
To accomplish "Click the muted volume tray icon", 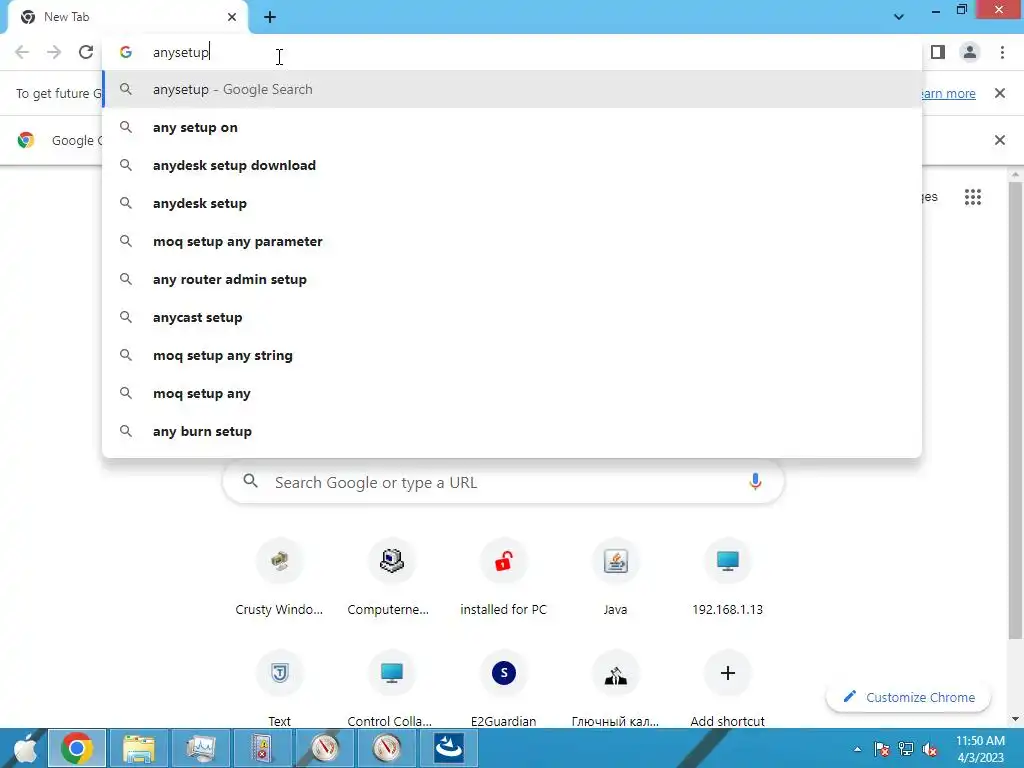I will click(x=930, y=749).
